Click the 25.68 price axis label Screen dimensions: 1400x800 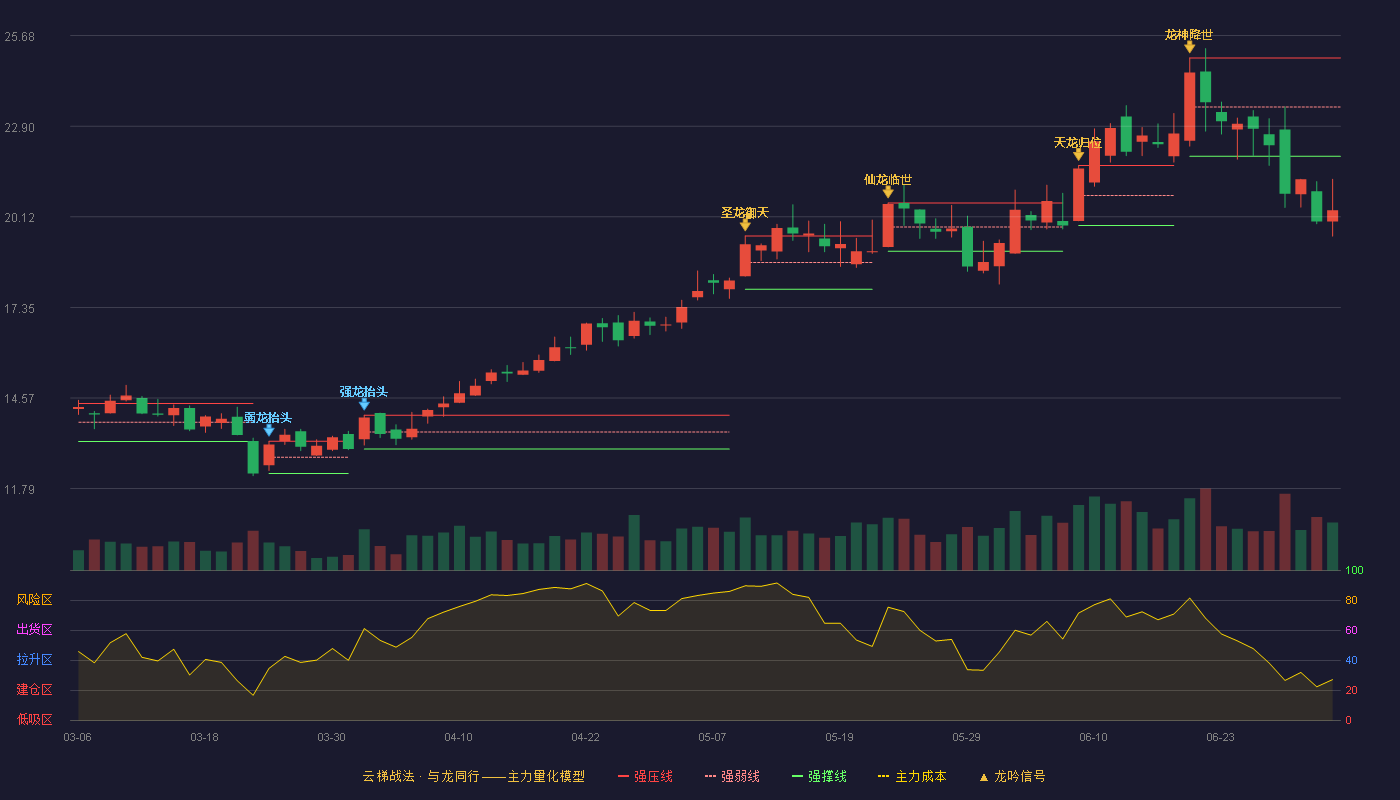20,37
